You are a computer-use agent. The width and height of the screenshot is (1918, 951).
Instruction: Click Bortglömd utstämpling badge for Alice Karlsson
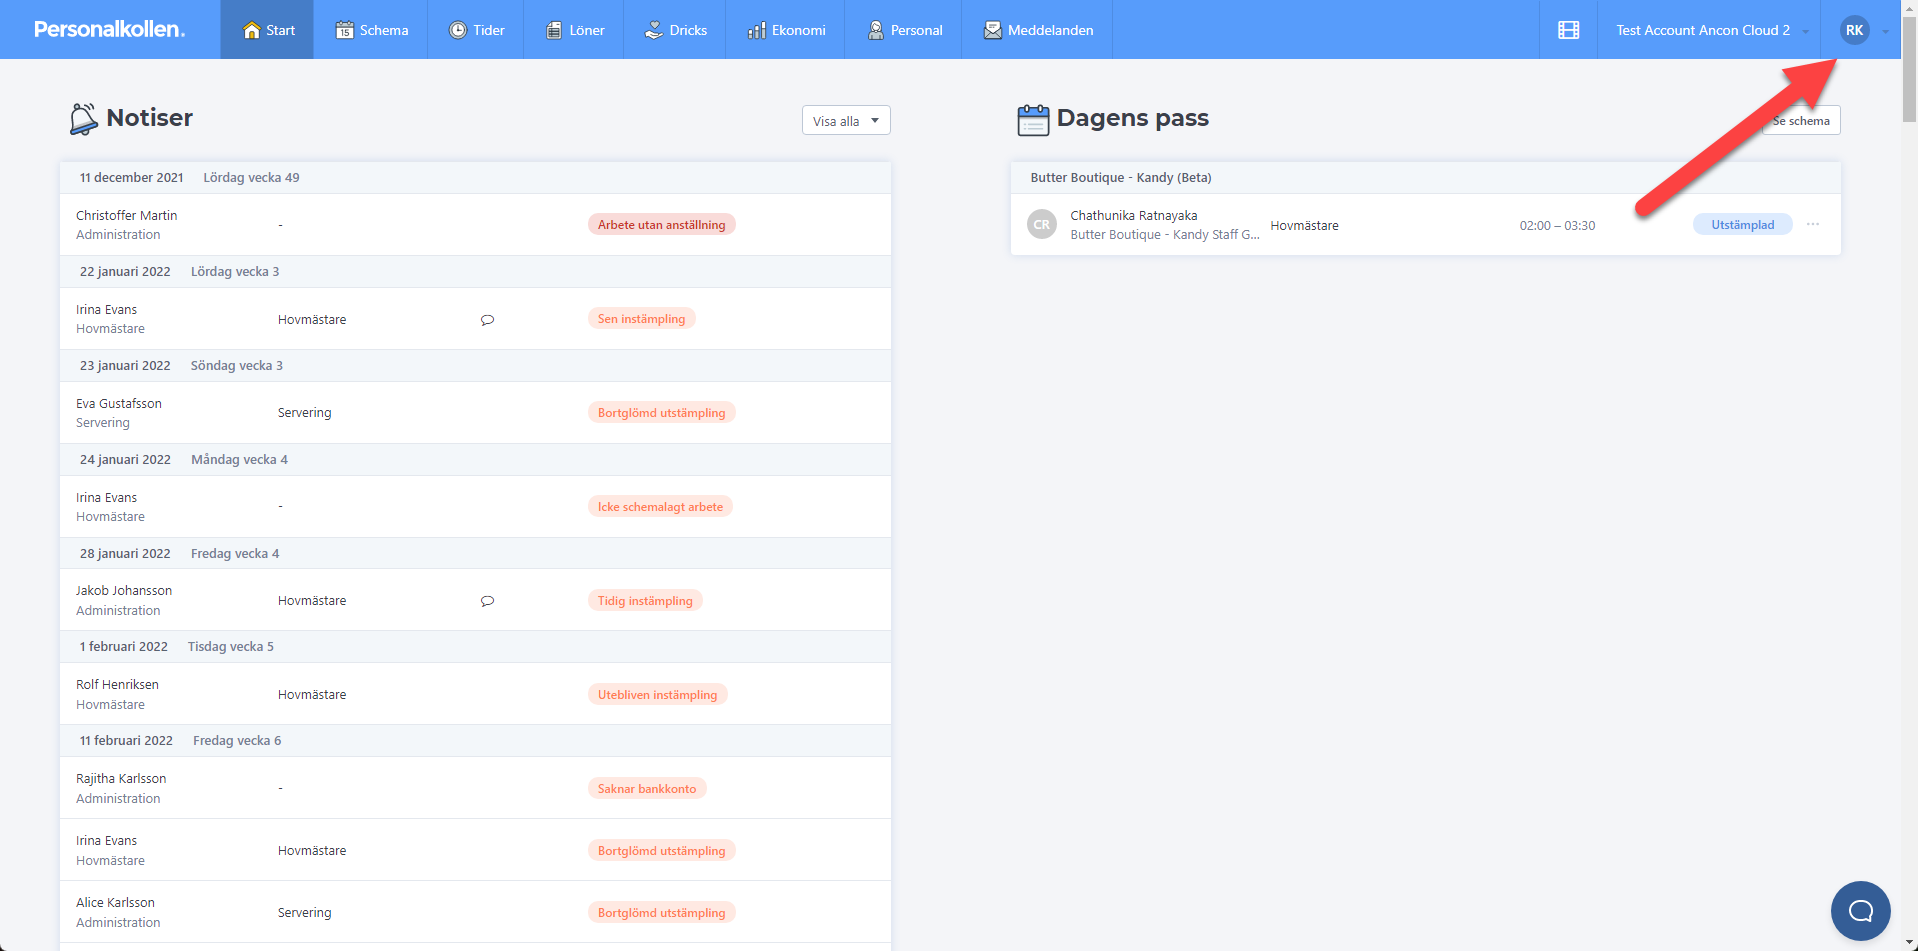click(661, 912)
